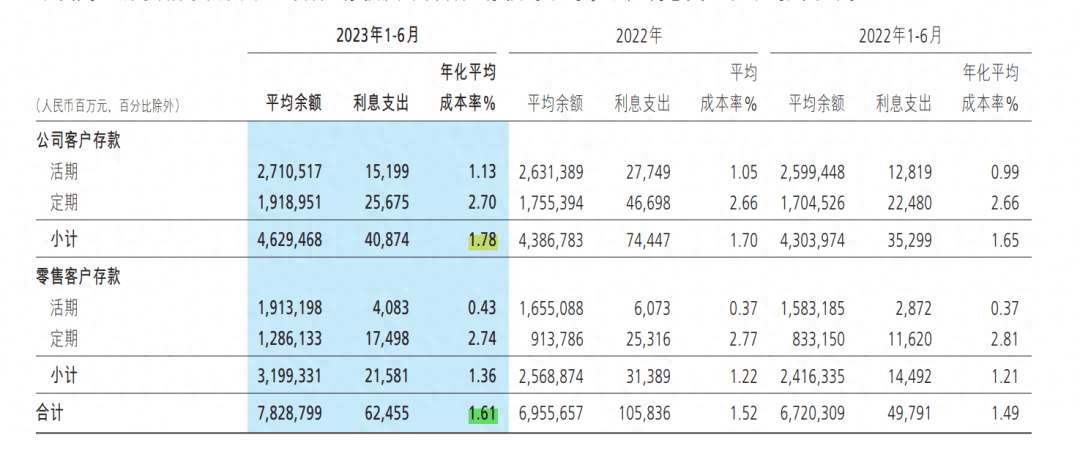This screenshot has height=454, width=1080.
Task: Select the 合计 total row label
Action: 48,413
